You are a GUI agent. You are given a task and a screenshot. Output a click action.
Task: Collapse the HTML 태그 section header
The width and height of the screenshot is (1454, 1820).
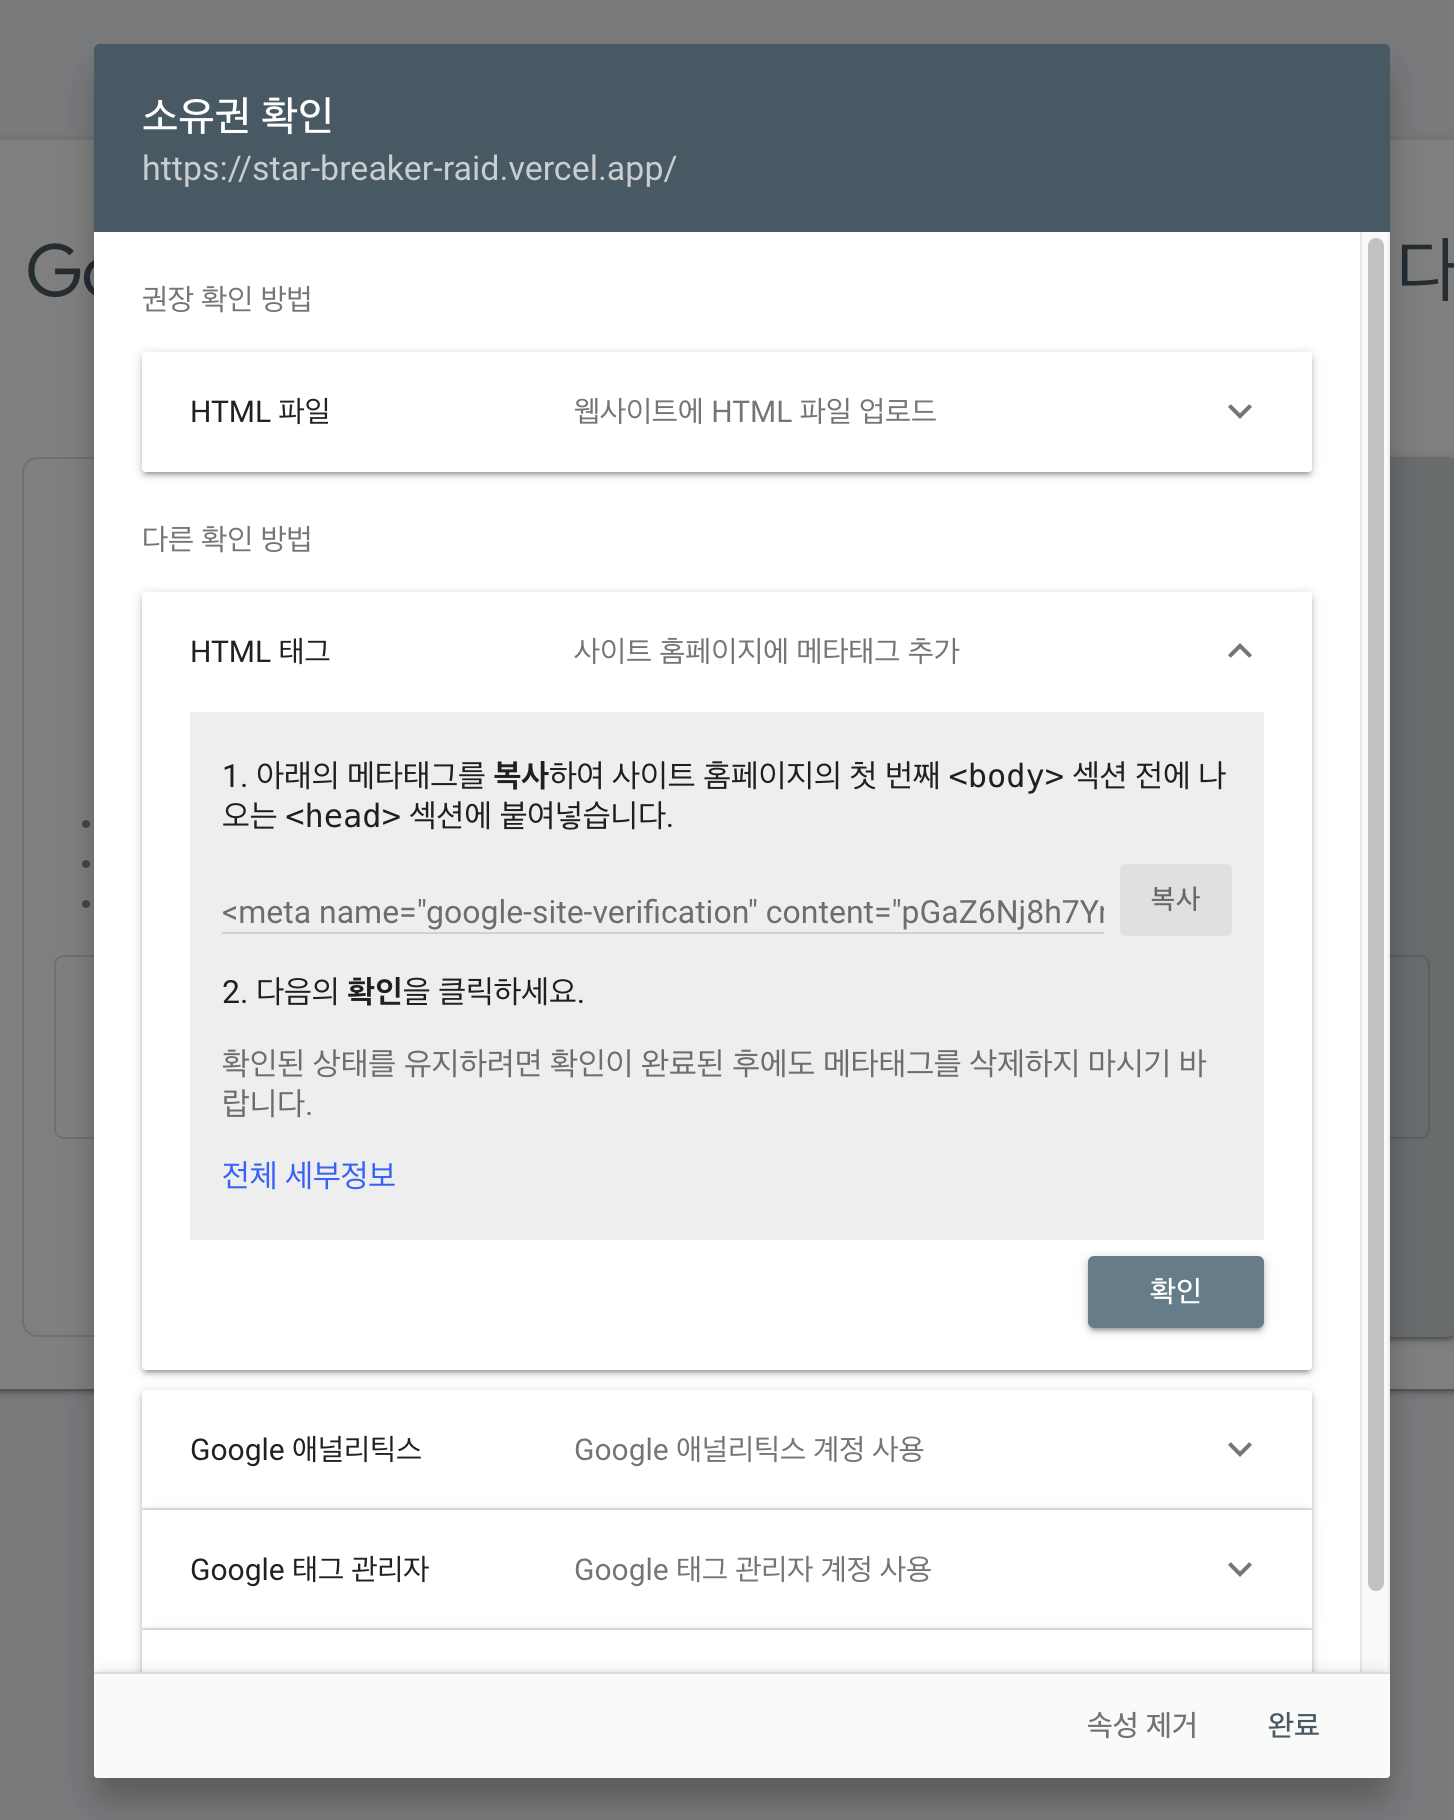pos(727,652)
